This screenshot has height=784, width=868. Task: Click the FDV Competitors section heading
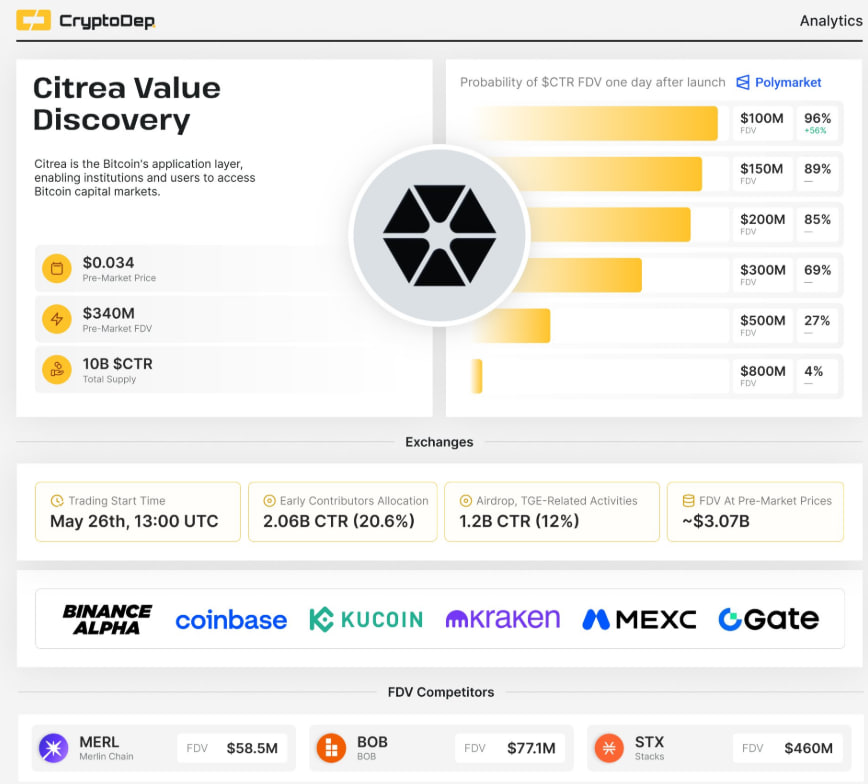coord(441,692)
